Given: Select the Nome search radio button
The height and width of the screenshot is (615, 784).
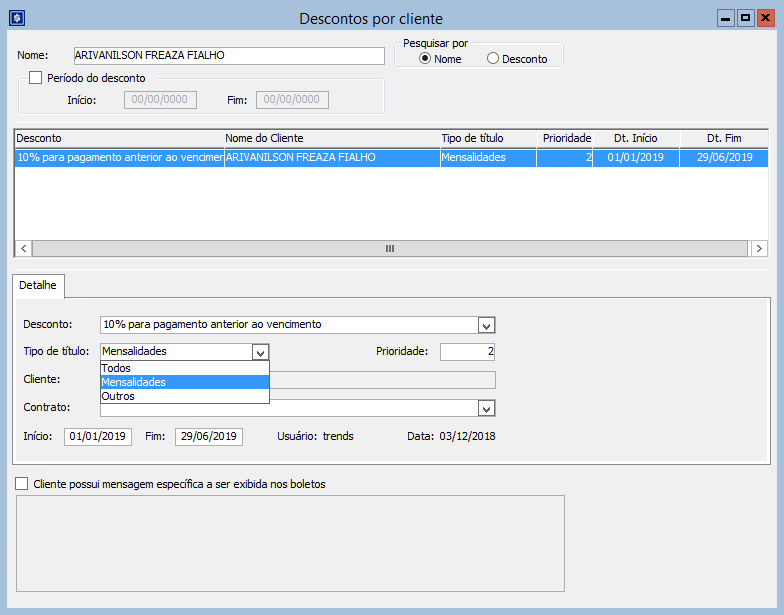Looking at the screenshot, I should coord(425,59).
